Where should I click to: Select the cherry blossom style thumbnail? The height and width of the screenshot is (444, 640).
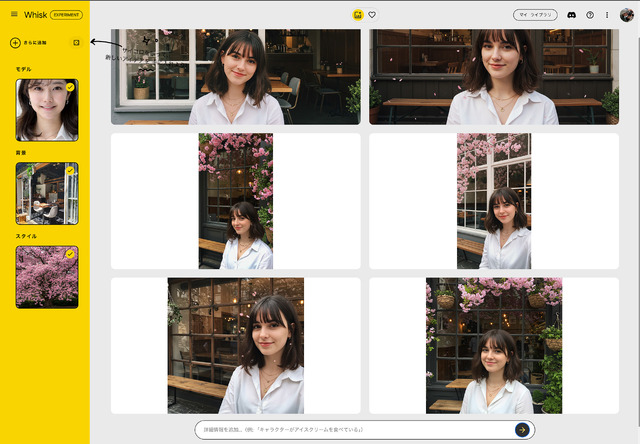click(x=47, y=277)
